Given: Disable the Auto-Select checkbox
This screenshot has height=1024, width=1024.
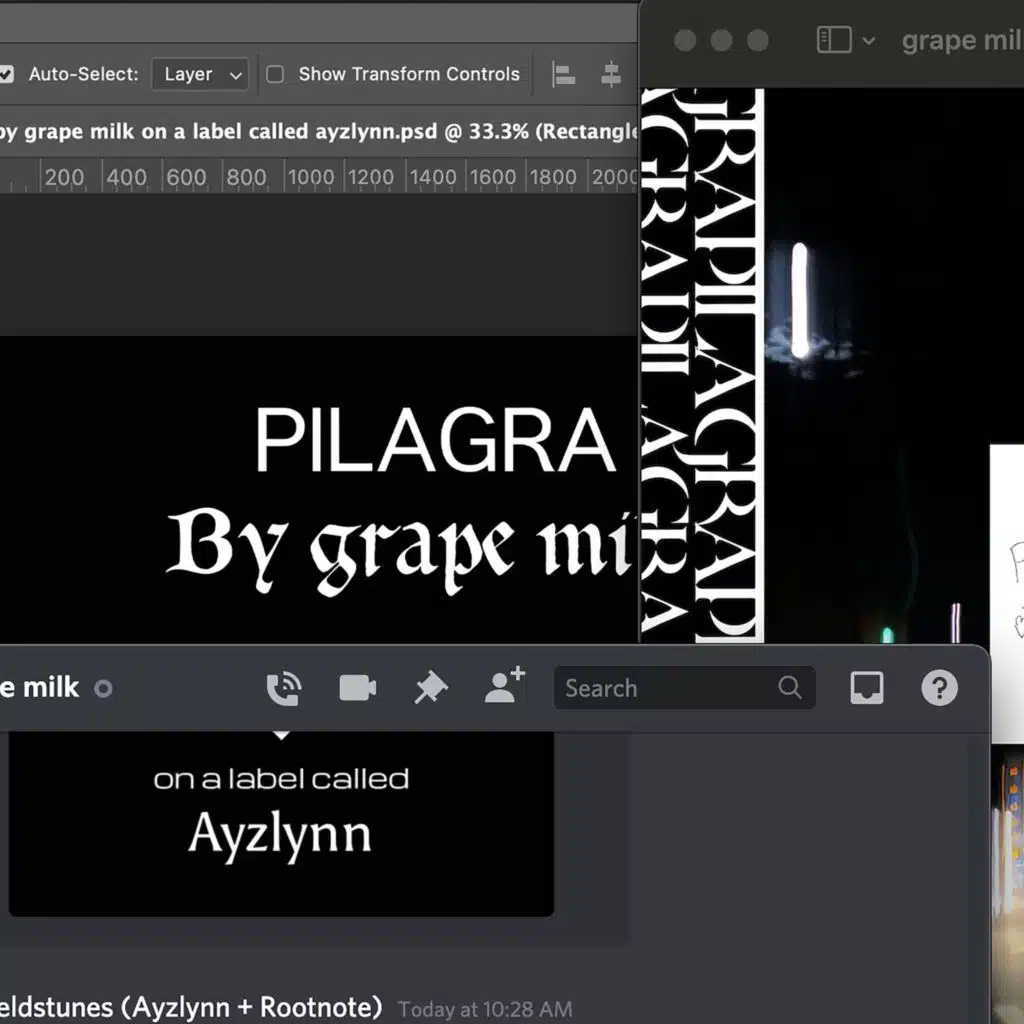Looking at the screenshot, I should pos(7,74).
